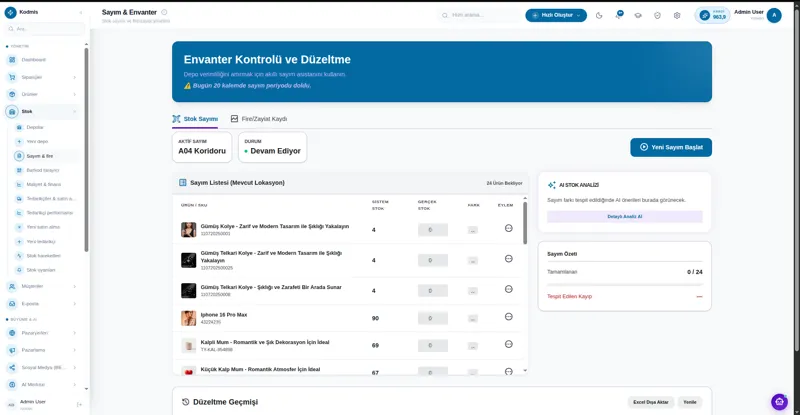Expand the Pazaryerleri submenu chevron
800x415 pixels.
tap(74, 333)
